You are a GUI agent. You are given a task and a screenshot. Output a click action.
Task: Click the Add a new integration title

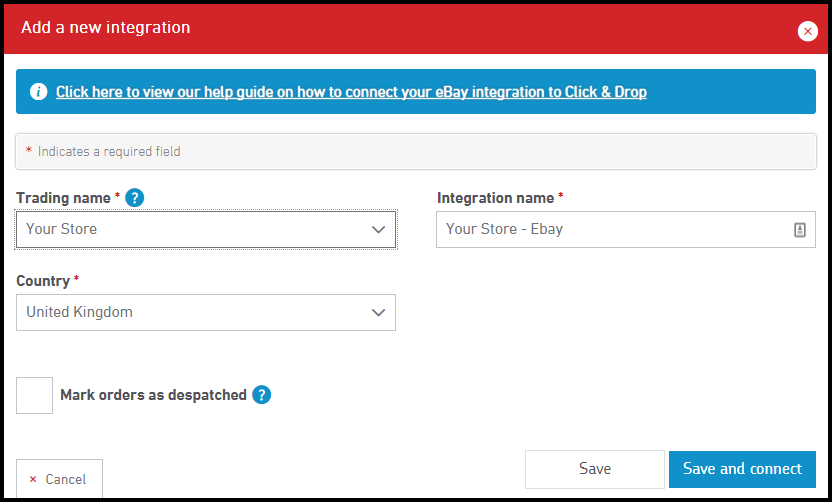[x=105, y=28]
